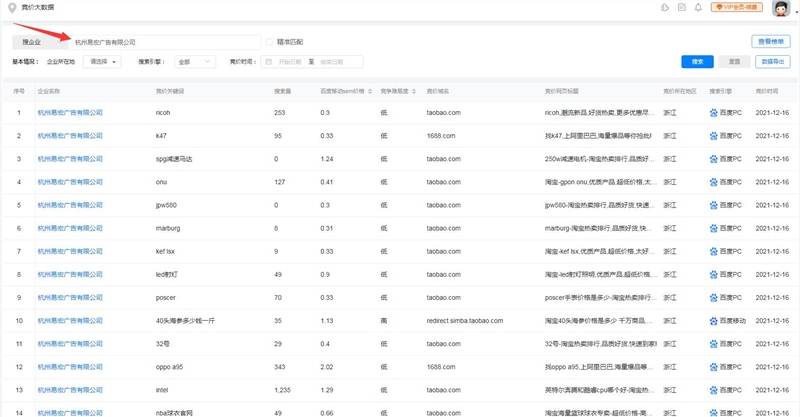800x417 pixels.
Task: Click the calendar icon in start date field
Action: point(267,62)
